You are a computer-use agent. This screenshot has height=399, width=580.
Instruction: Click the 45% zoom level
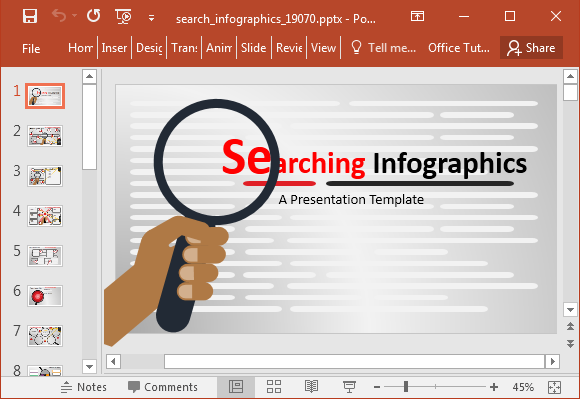[x=523, y=387]
